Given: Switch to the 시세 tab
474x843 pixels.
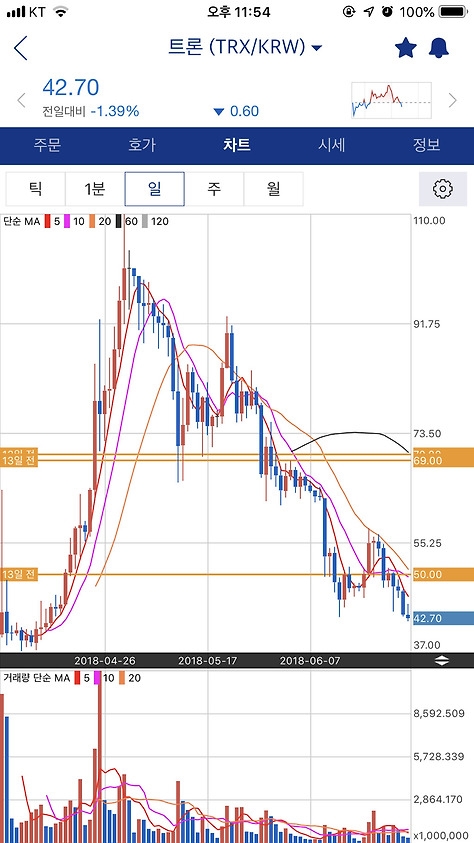Looking at the screenshot, I should pyautogui.click(x=332, y=145).
